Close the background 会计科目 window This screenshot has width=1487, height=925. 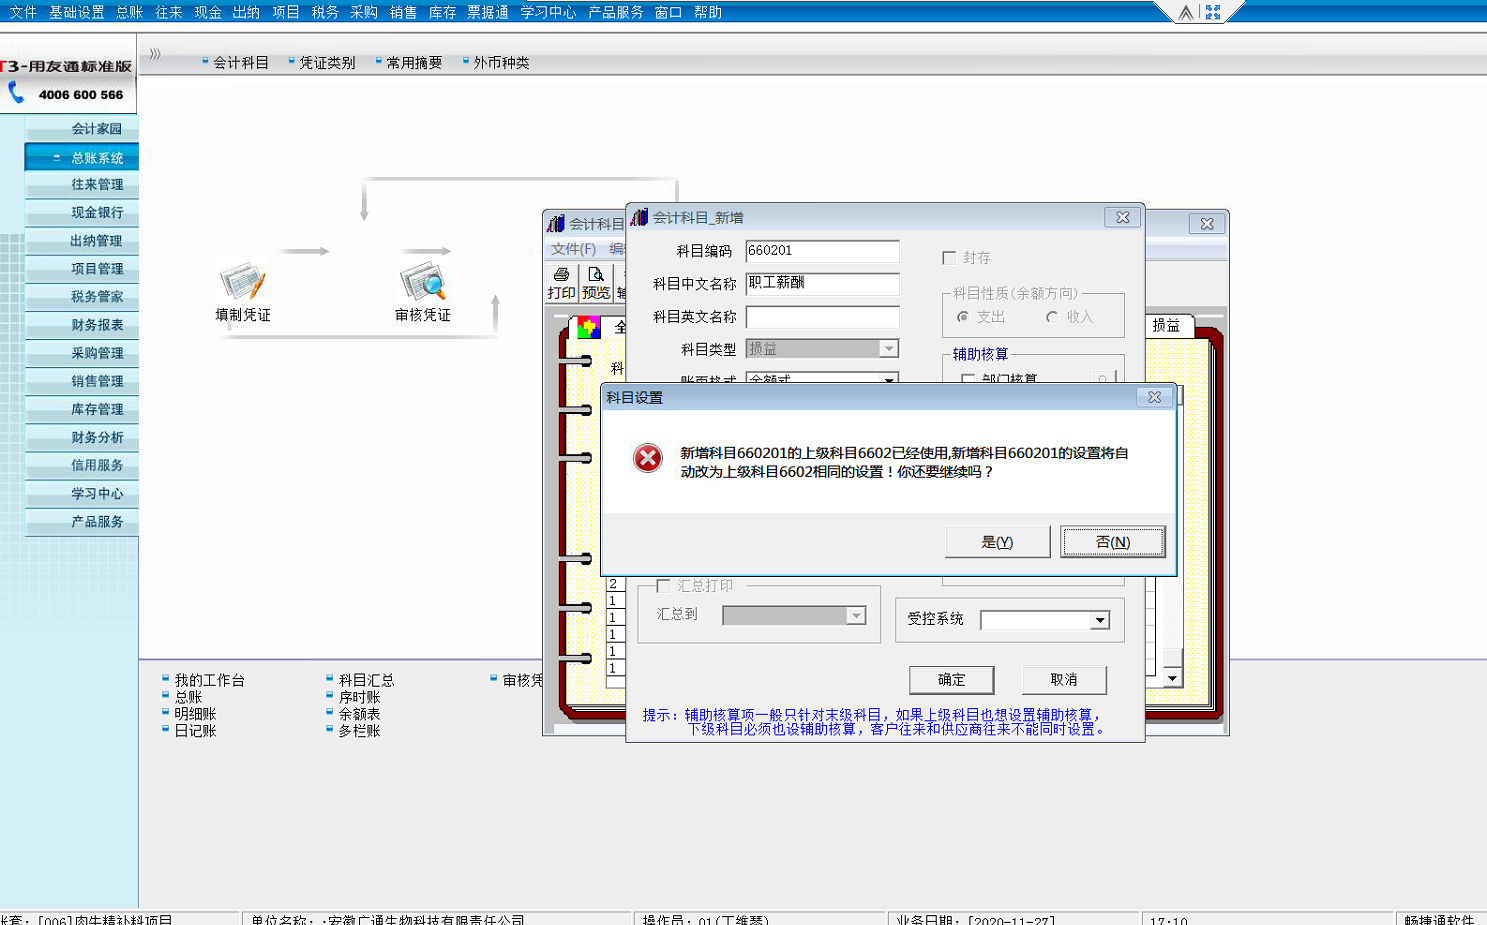(1207, 224)
